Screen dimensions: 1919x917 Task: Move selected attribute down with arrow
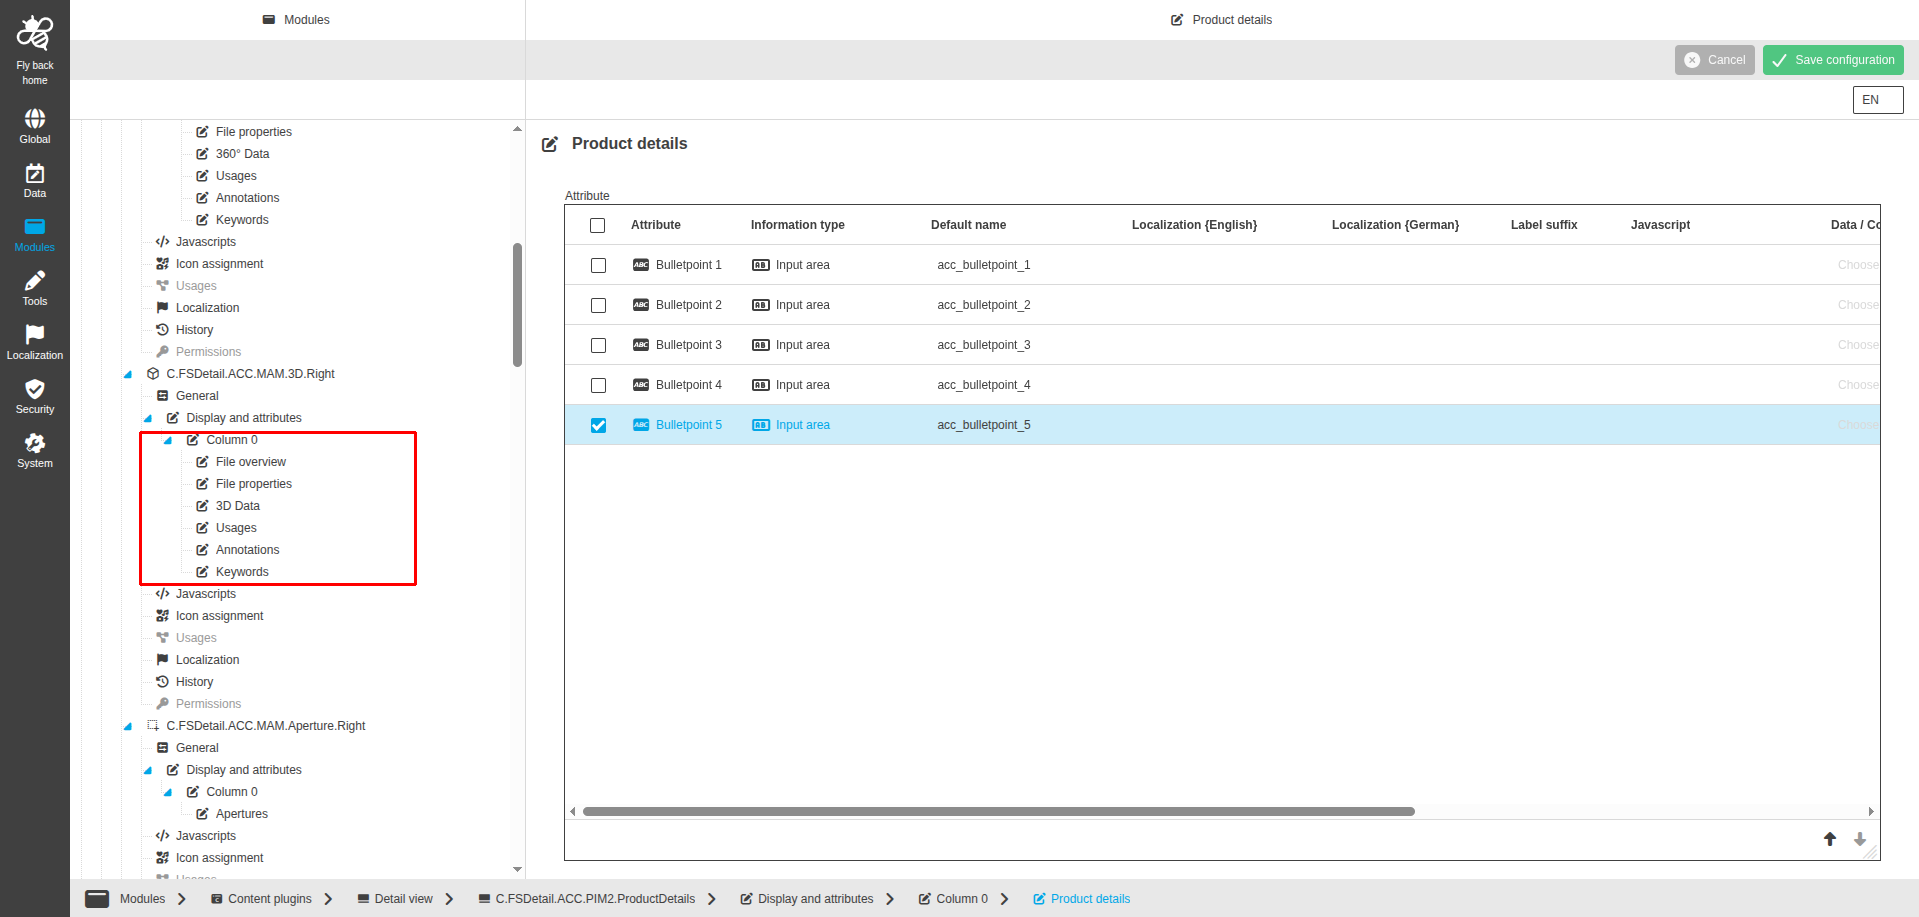pos(1860,839)
